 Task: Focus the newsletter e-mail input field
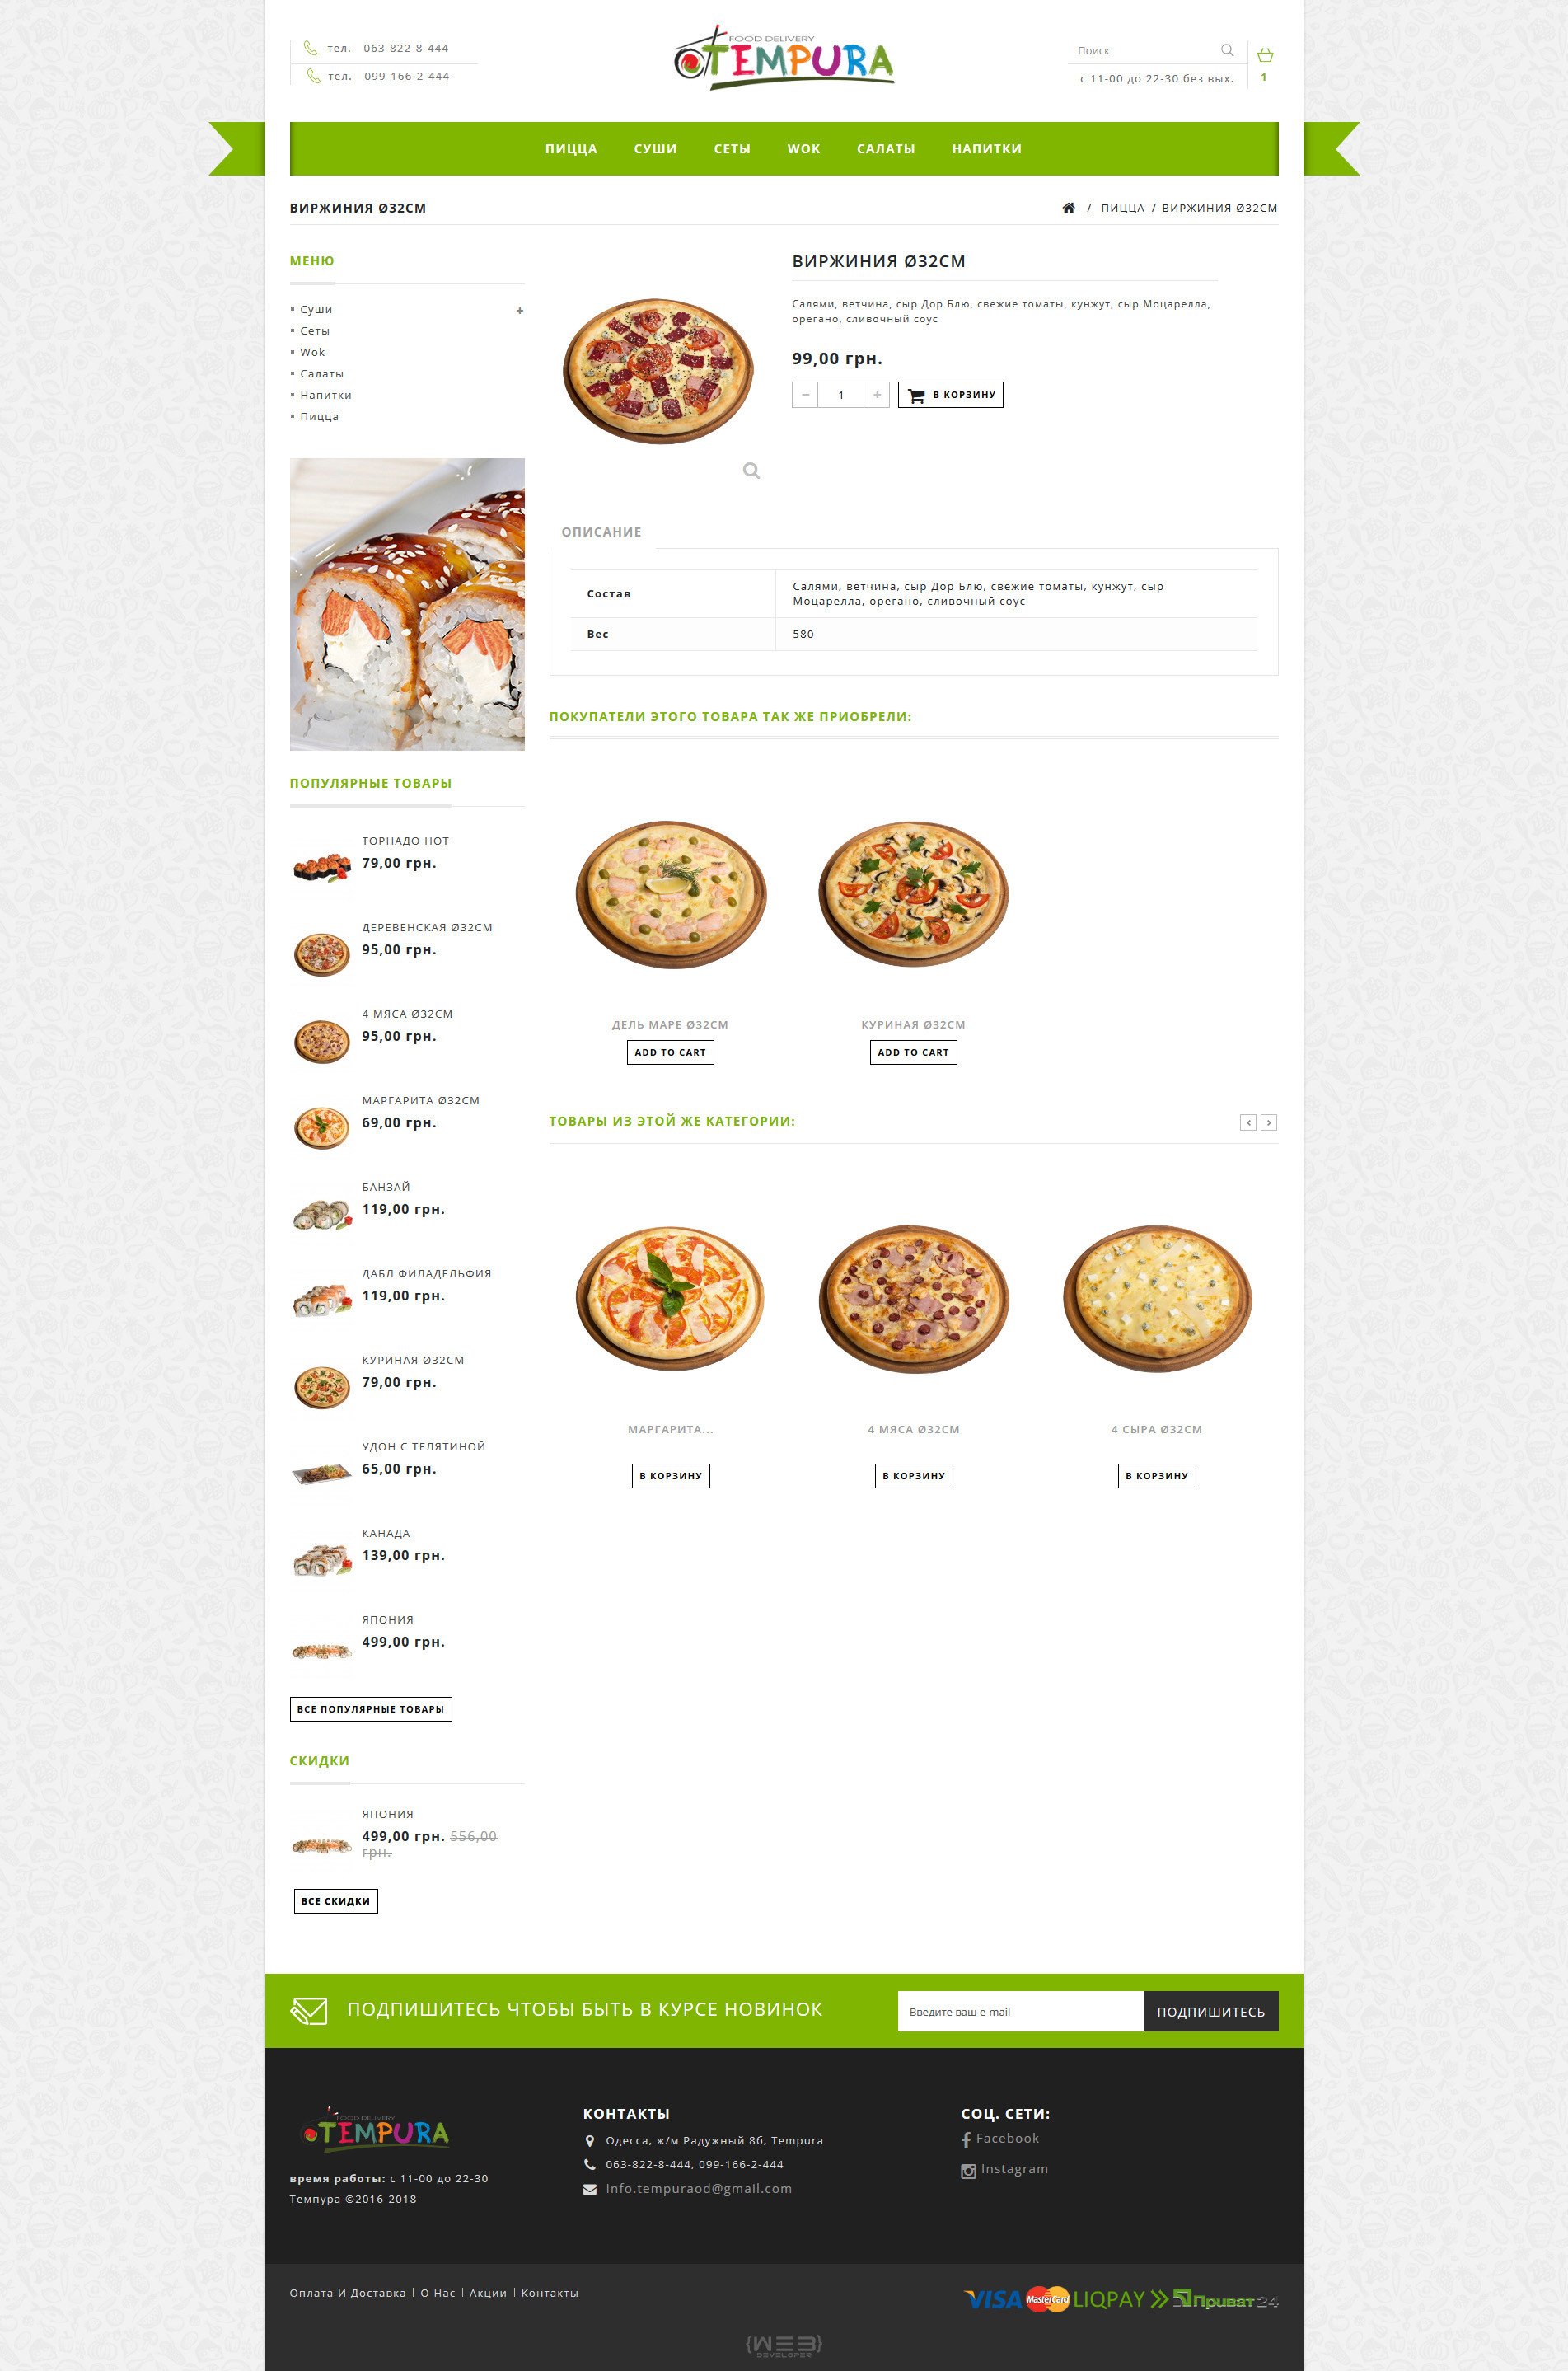[1021, 2011]
